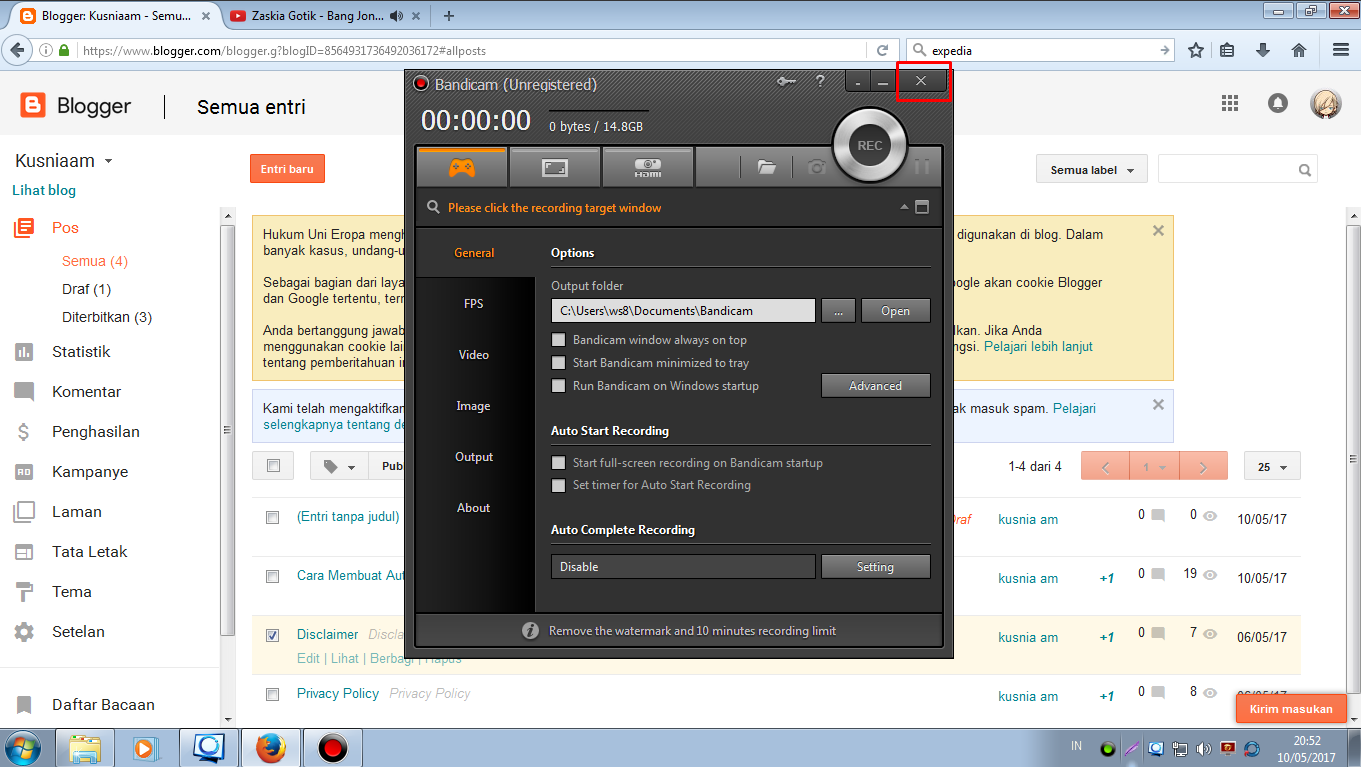Click the Lihat blog link
The width and height of the screenshot is (1361, 767).
pos(44,190)
